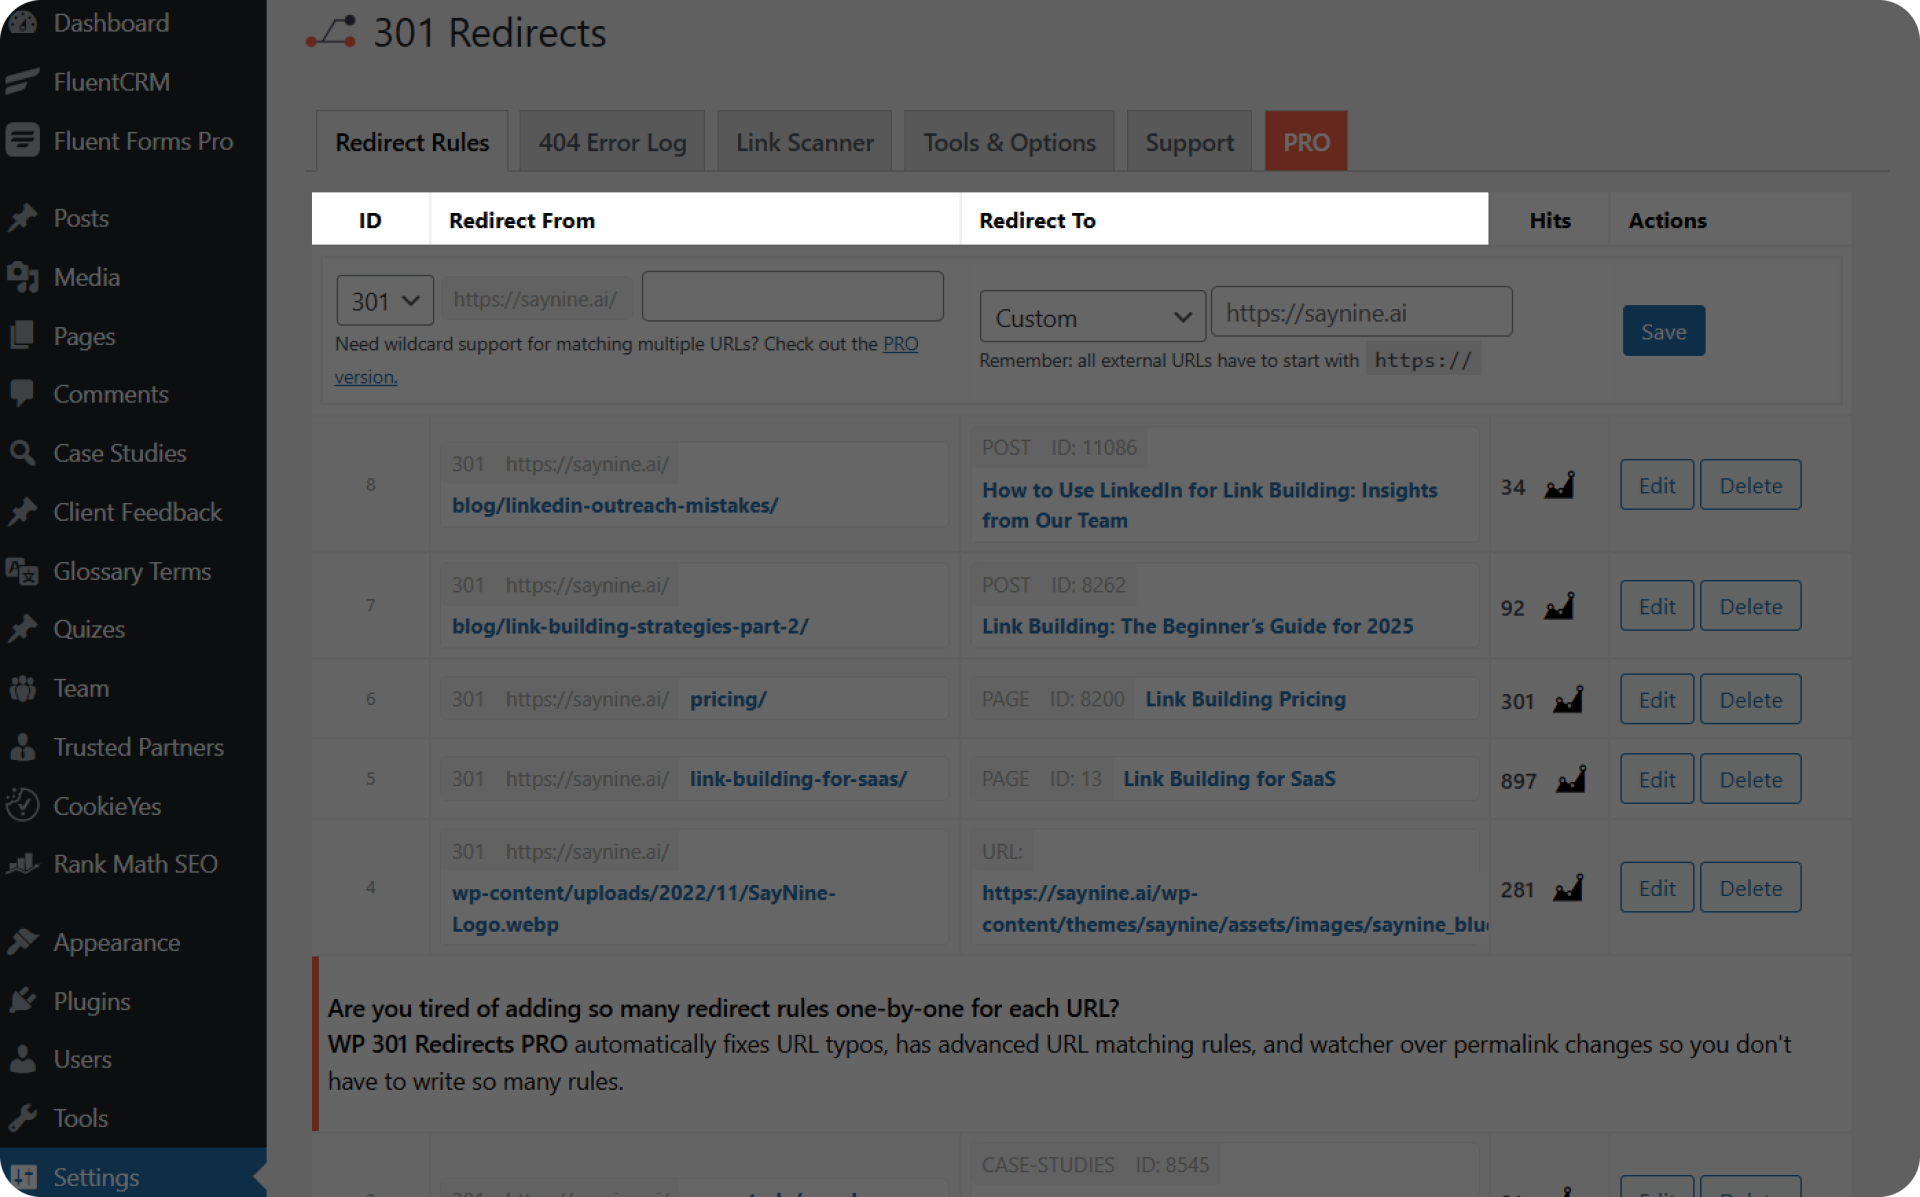Open Link Building for SaaS page link
Screen dimensions: 1920x1197
[x=1229, y=779]
